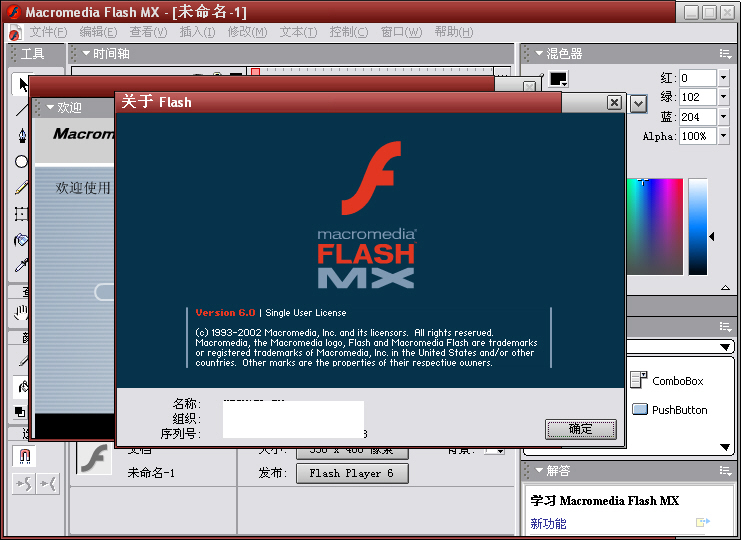
Task: Open the 新功能 link in answers panel
Action: pyautogui.click(x=548, y=523)
